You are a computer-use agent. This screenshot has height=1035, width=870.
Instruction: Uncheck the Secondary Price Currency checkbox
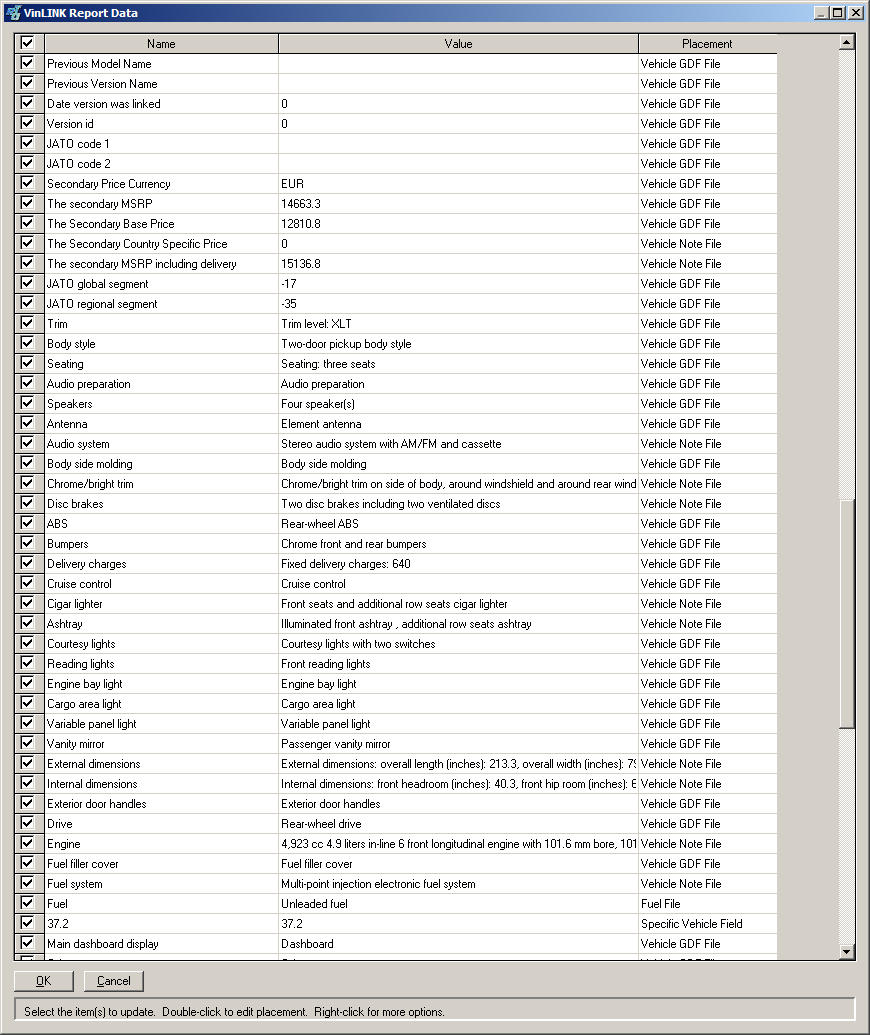click(27, 184)
